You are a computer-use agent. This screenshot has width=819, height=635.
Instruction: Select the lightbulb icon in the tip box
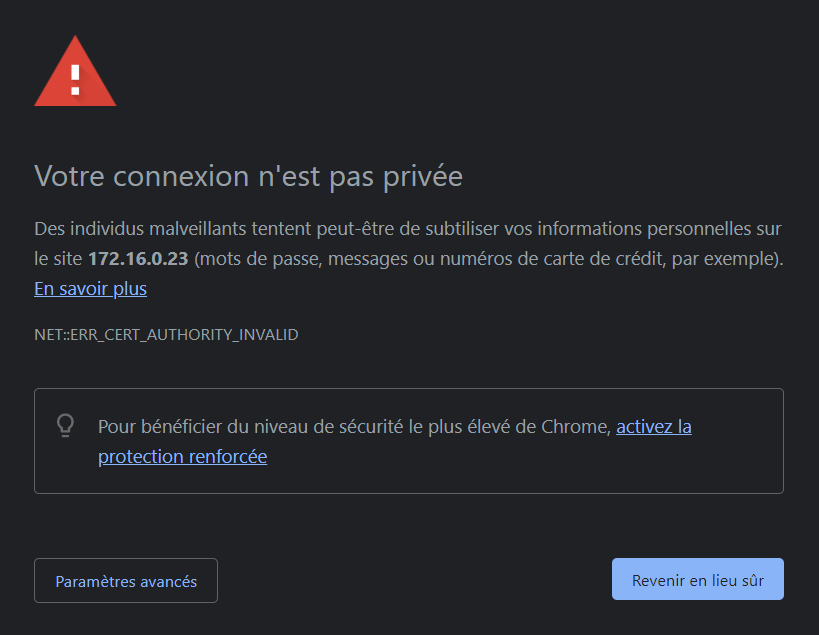[x=63, y=426]
